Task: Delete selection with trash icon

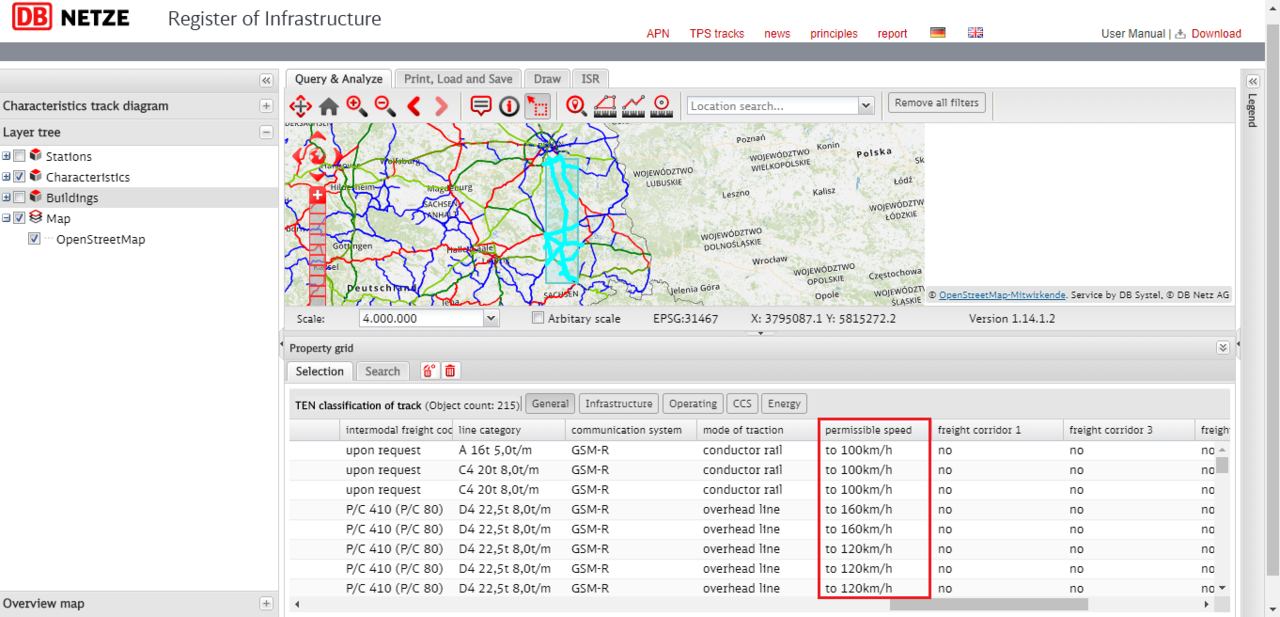Action: pos(451,371)
